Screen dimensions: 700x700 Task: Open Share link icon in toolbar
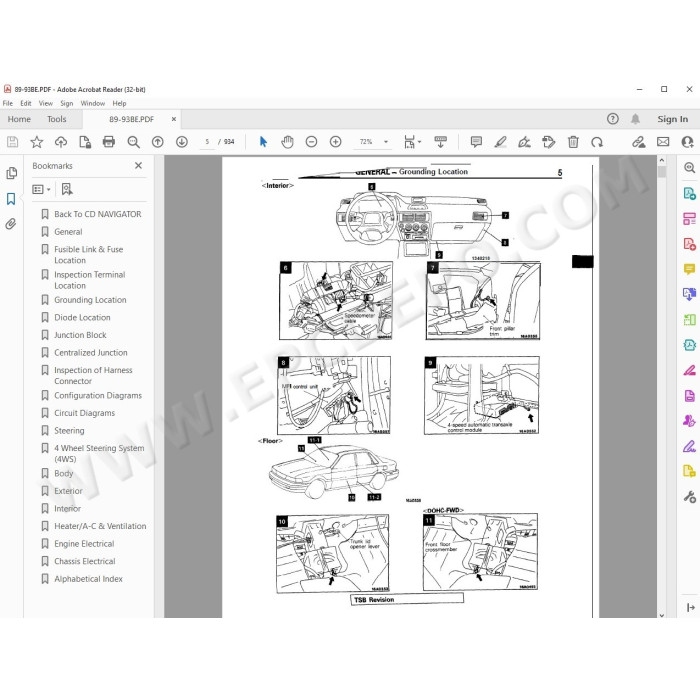coord(638,142)
